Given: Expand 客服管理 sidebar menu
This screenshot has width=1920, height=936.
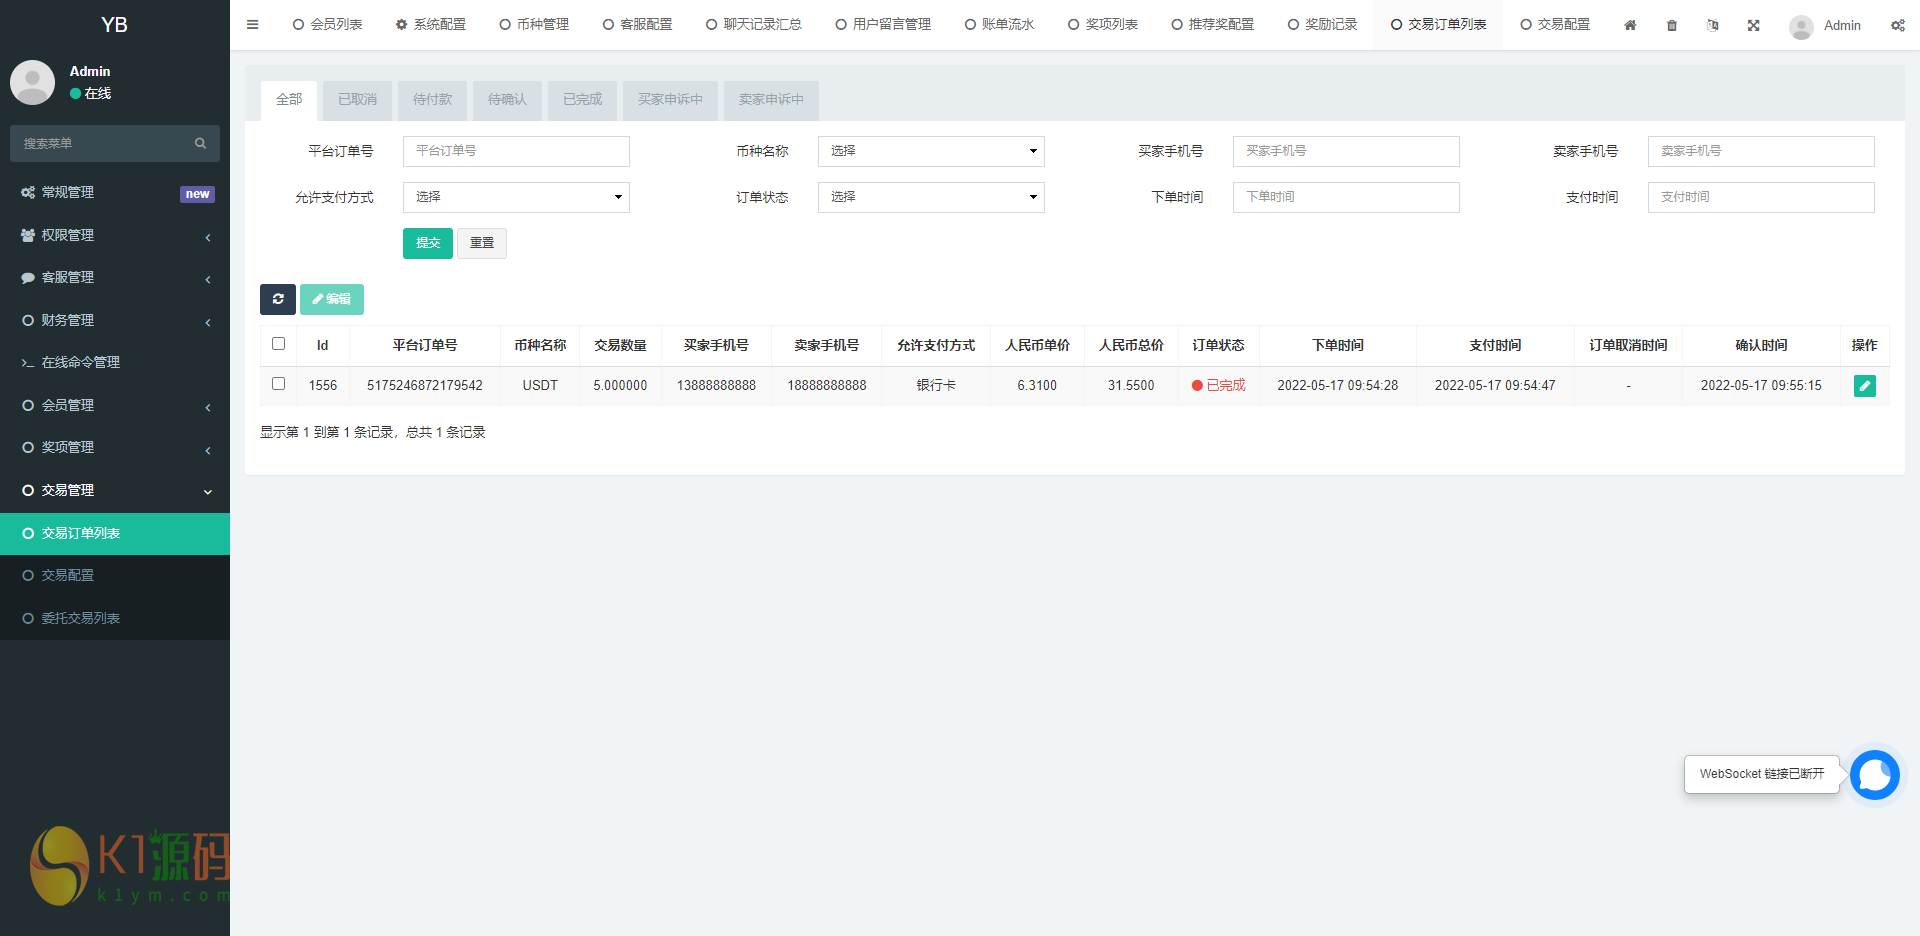Looking at the screenshot, I should point(115,277).
